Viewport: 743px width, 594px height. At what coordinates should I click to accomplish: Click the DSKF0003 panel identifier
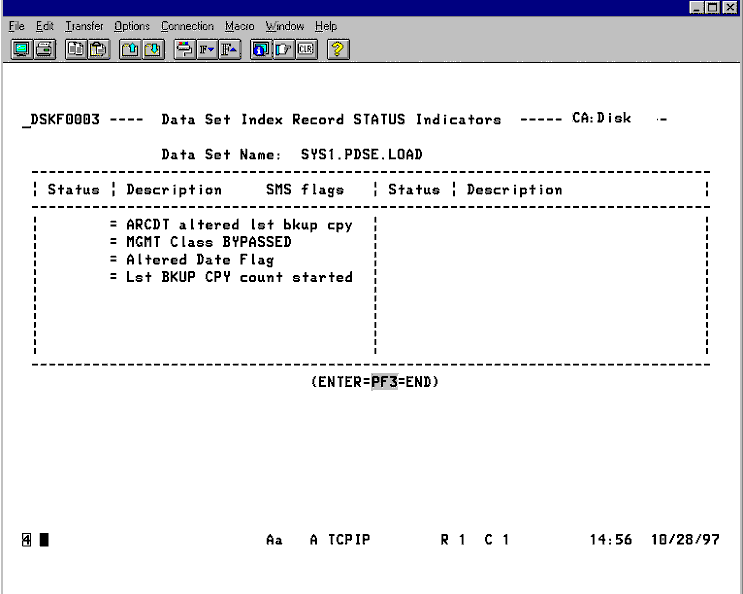point(65,119)
